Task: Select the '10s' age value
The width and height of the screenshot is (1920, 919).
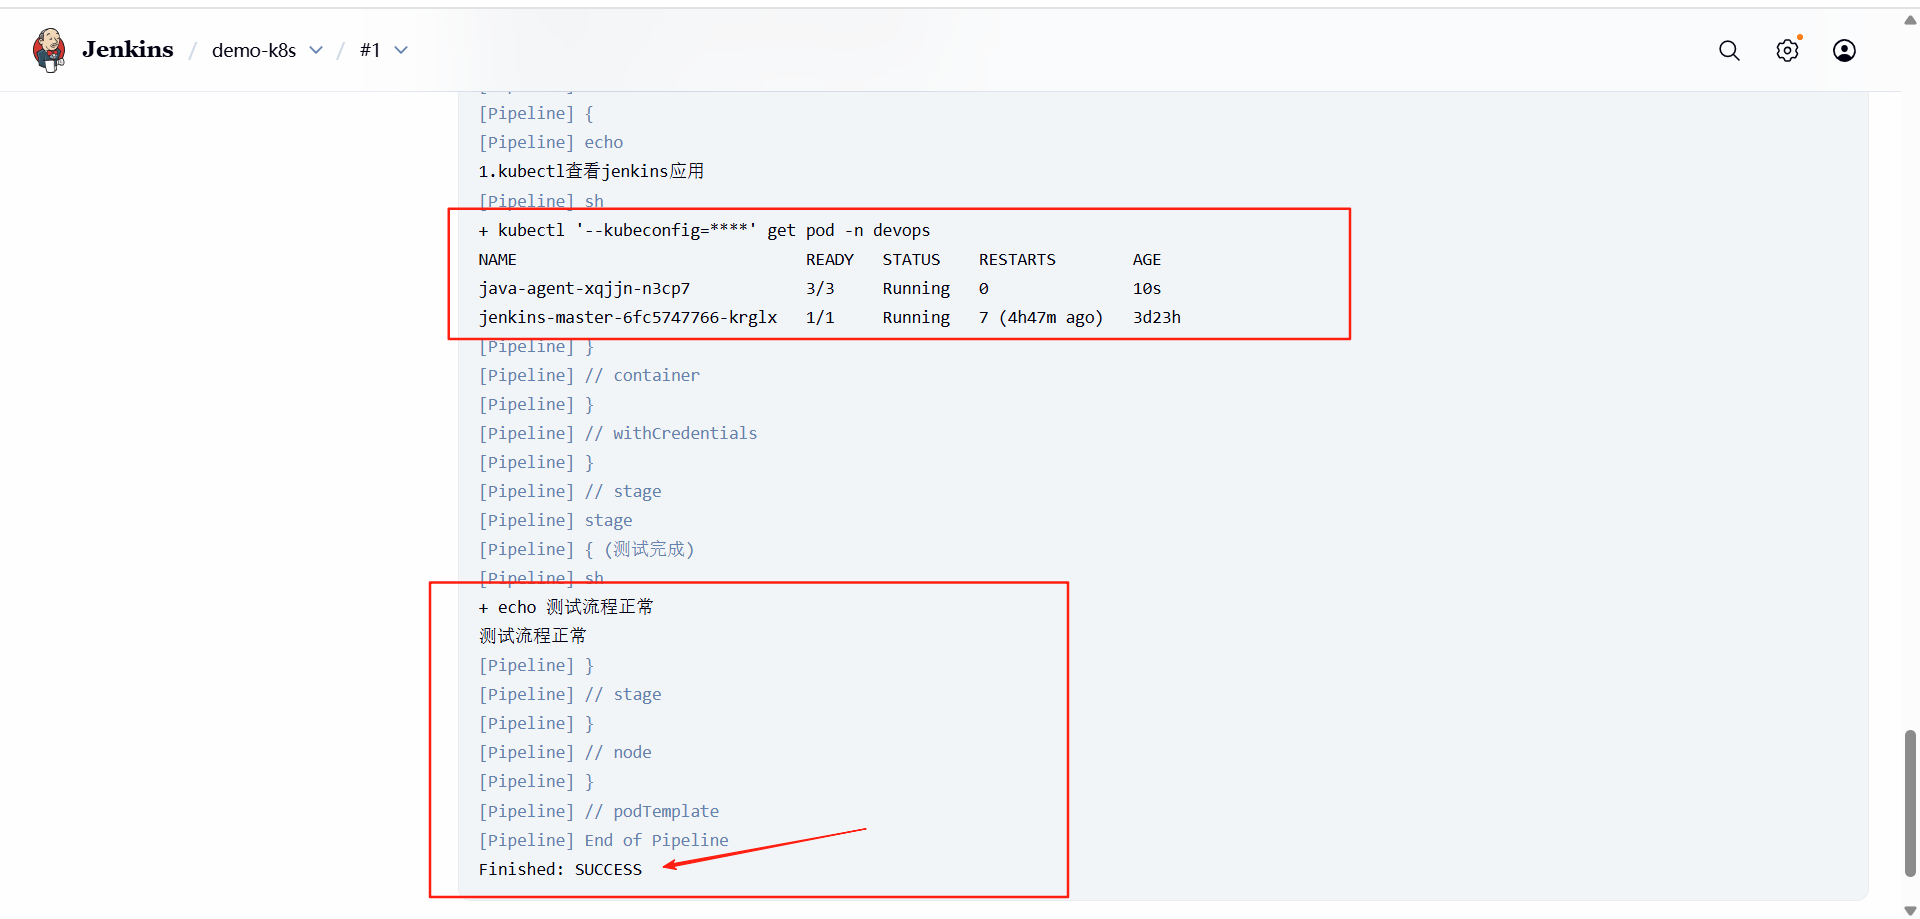Action: tap(1147, 288)
